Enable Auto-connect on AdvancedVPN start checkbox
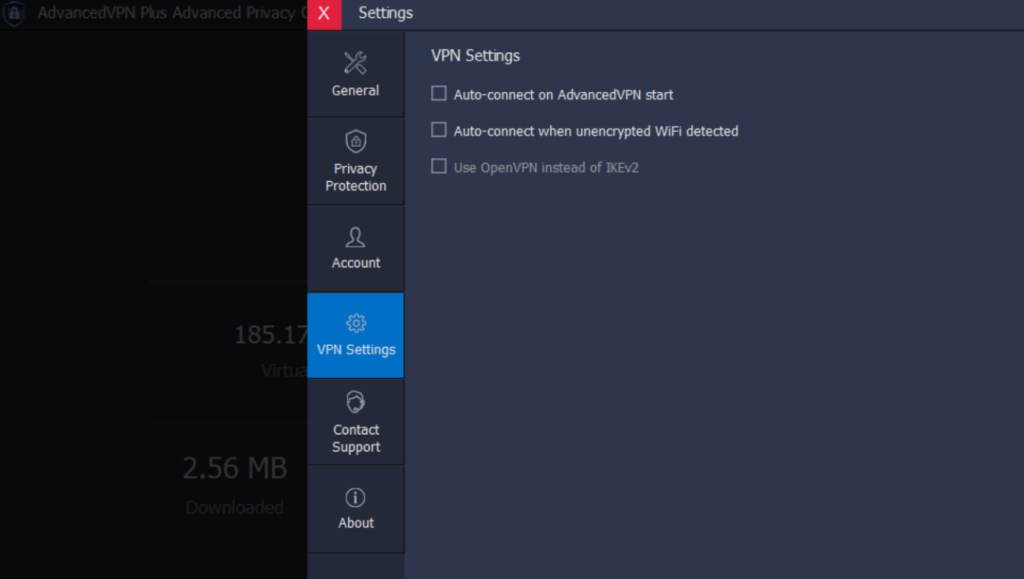The image size is (1024, 579). pos(439,93)
